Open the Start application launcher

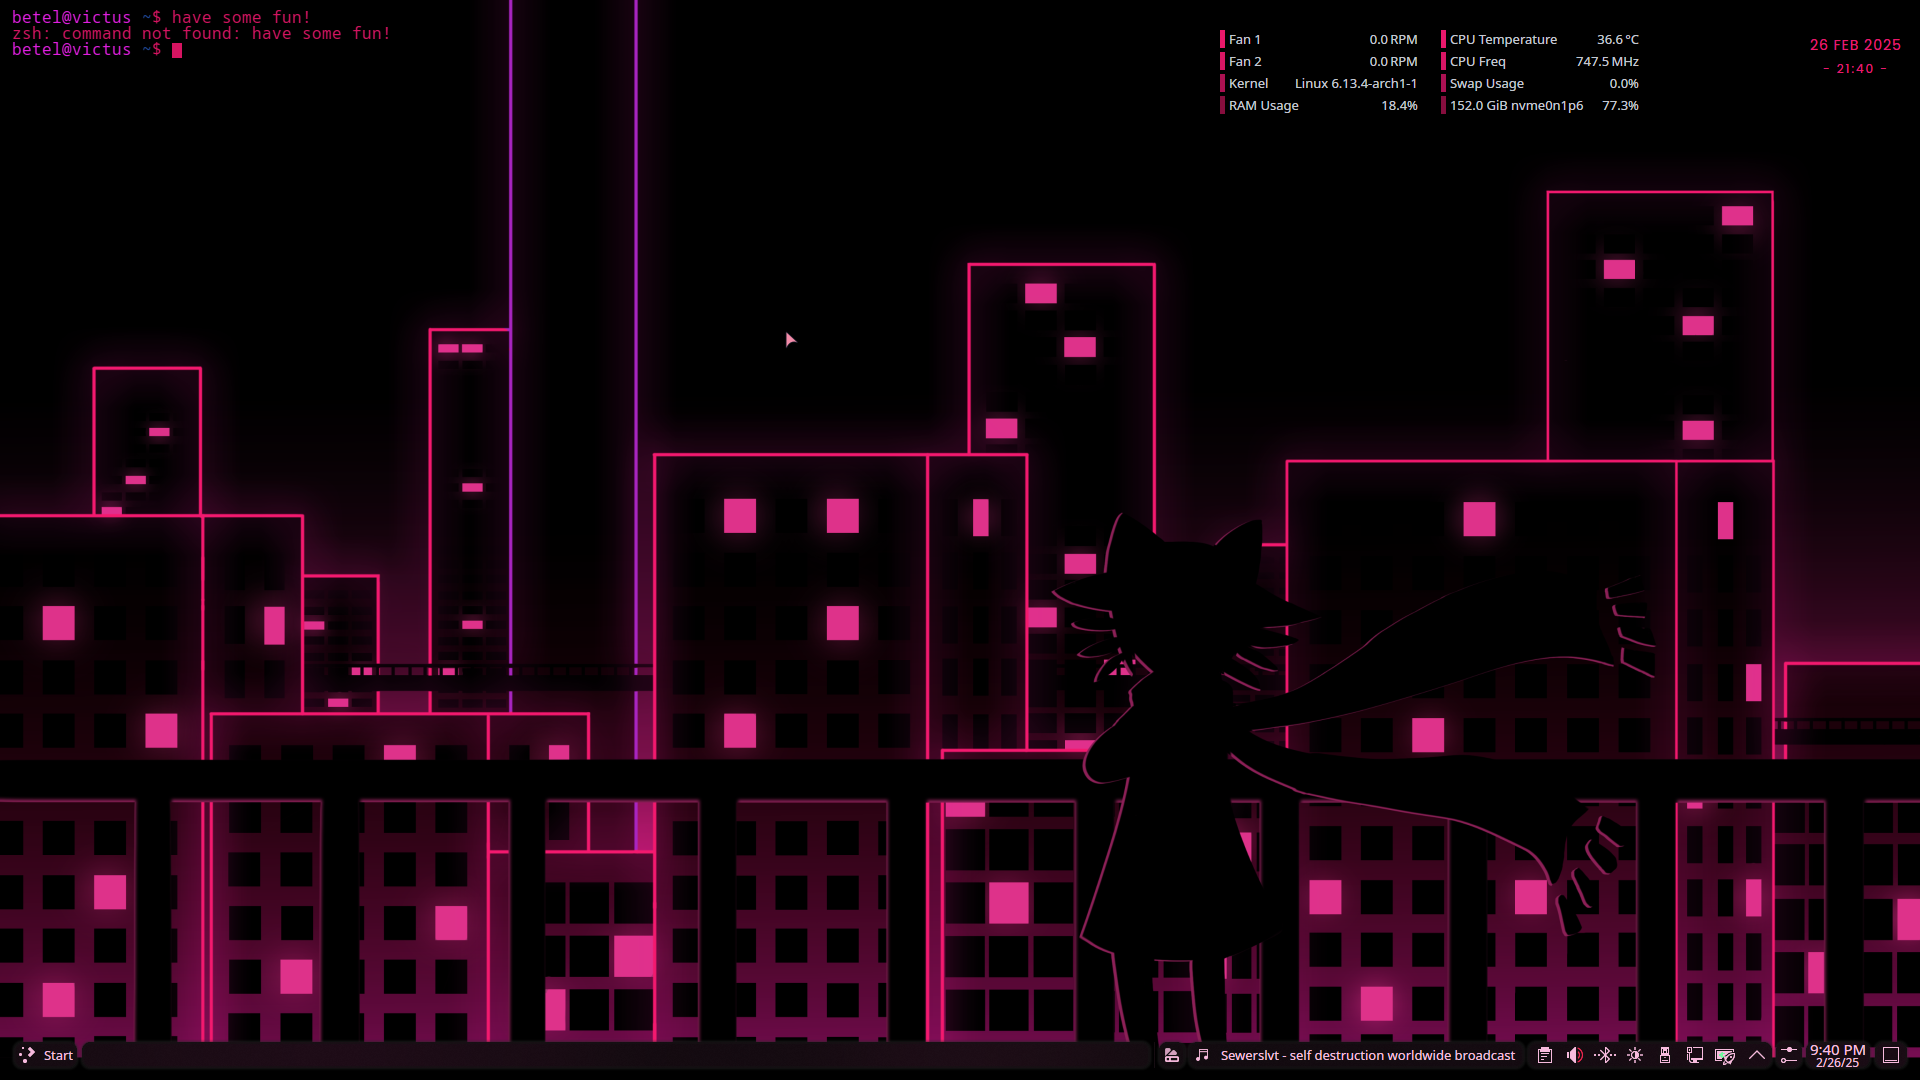click(46, 1055)
